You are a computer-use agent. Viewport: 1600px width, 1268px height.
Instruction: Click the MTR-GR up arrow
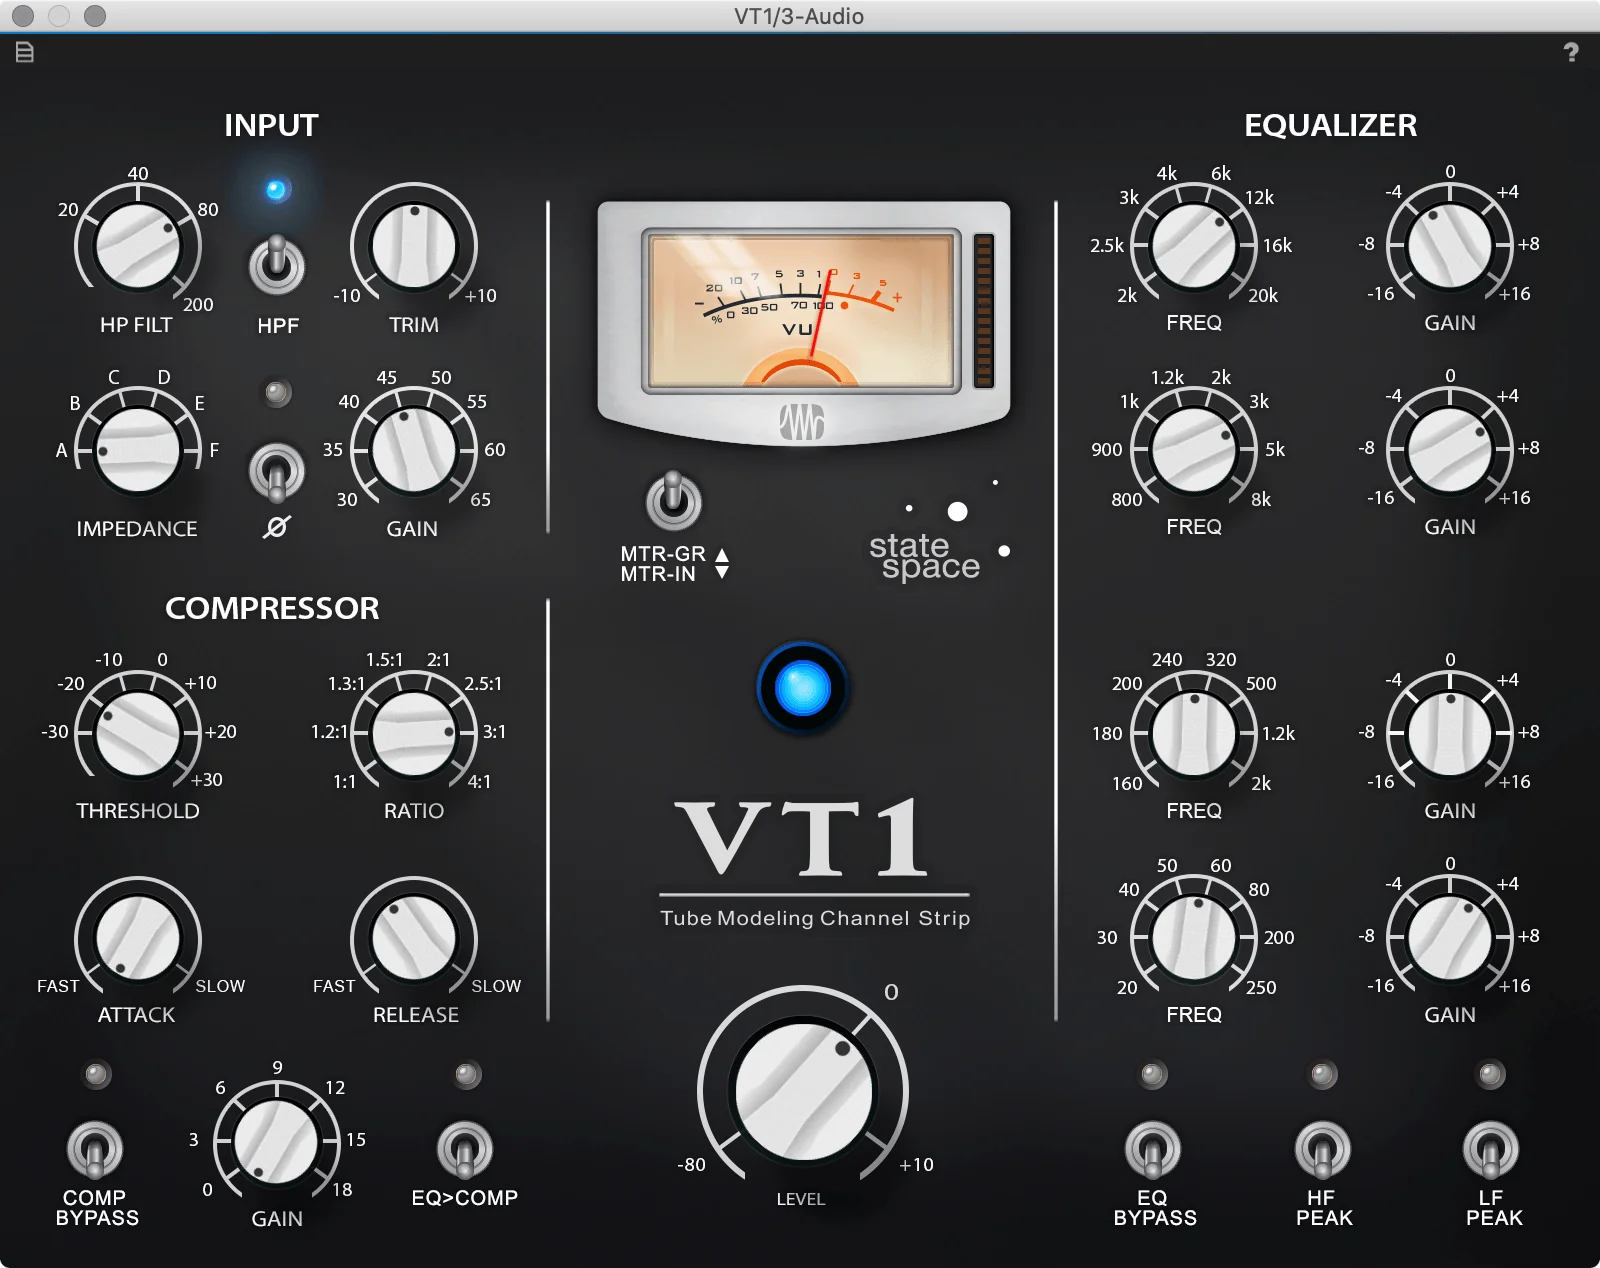pyautogui.click(x=722, y=554)
